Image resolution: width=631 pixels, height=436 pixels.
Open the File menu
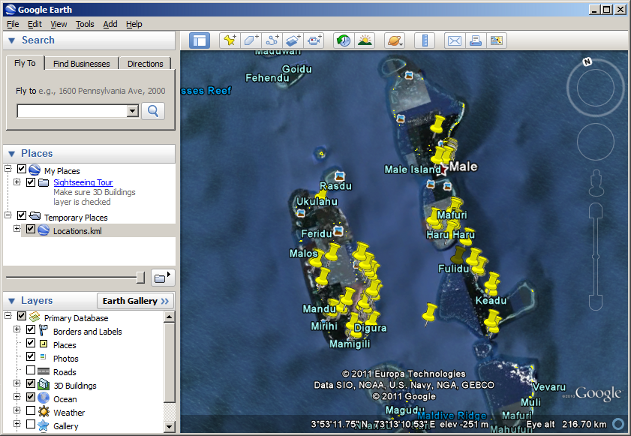(x=12, y=24)
